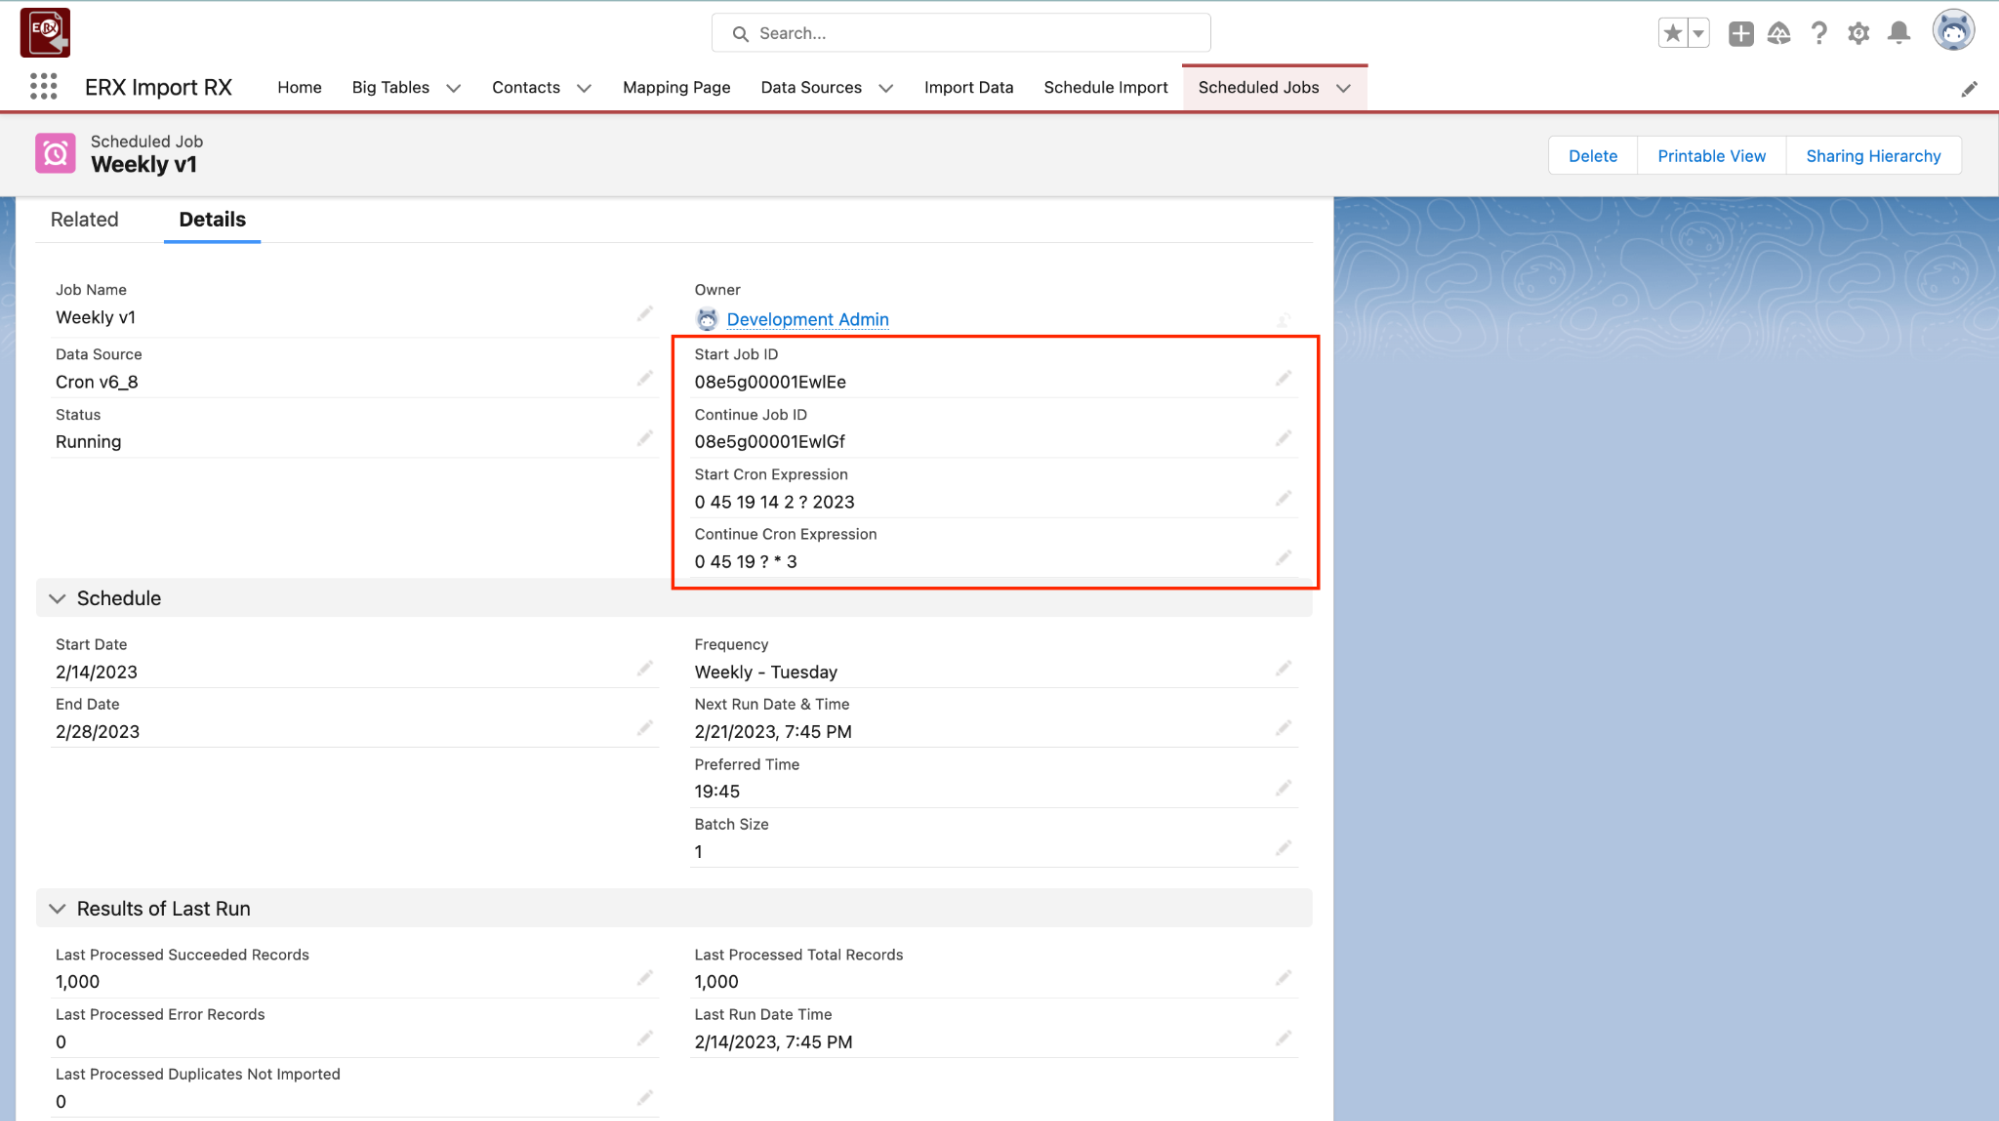
Task: Open the Development Admin owner link
Action: click(x=807, y=319)
